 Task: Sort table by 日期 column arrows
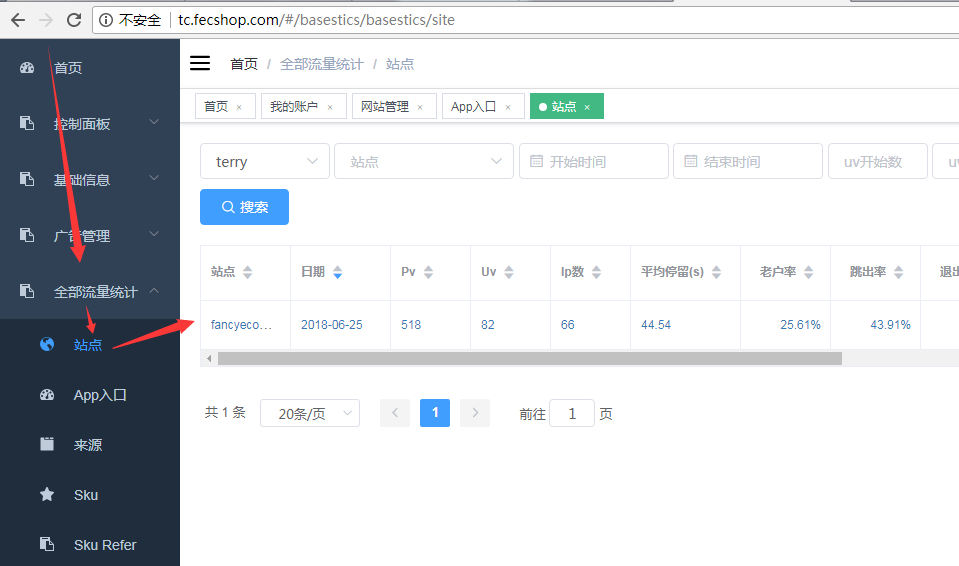(338, 272)
